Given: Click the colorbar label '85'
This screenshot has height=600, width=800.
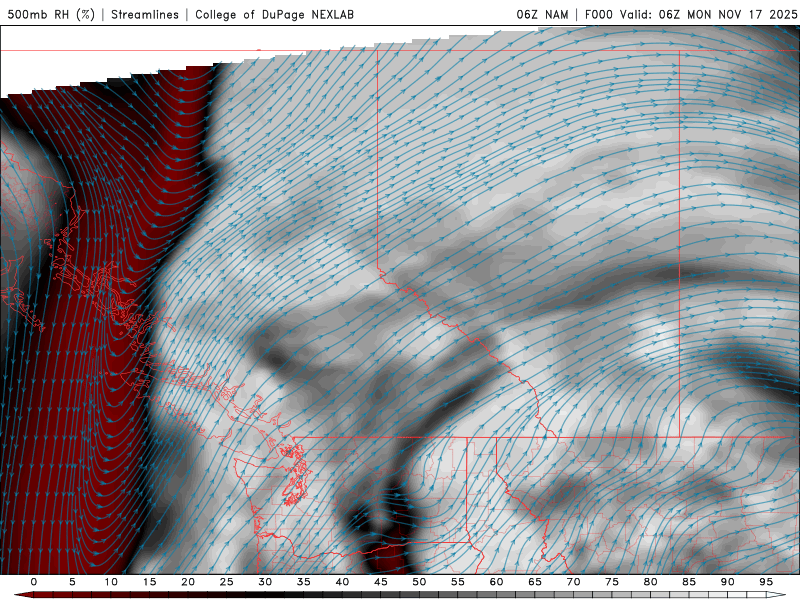Looking at the screenshot, I should pos(689,582).
